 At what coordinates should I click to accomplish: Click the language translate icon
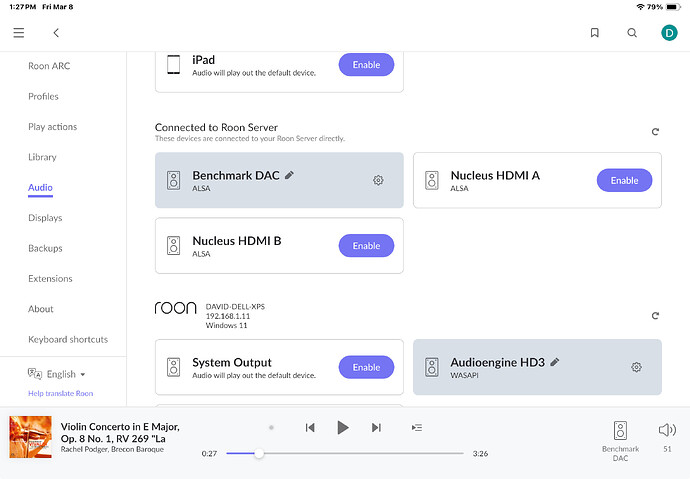(35, 374)
